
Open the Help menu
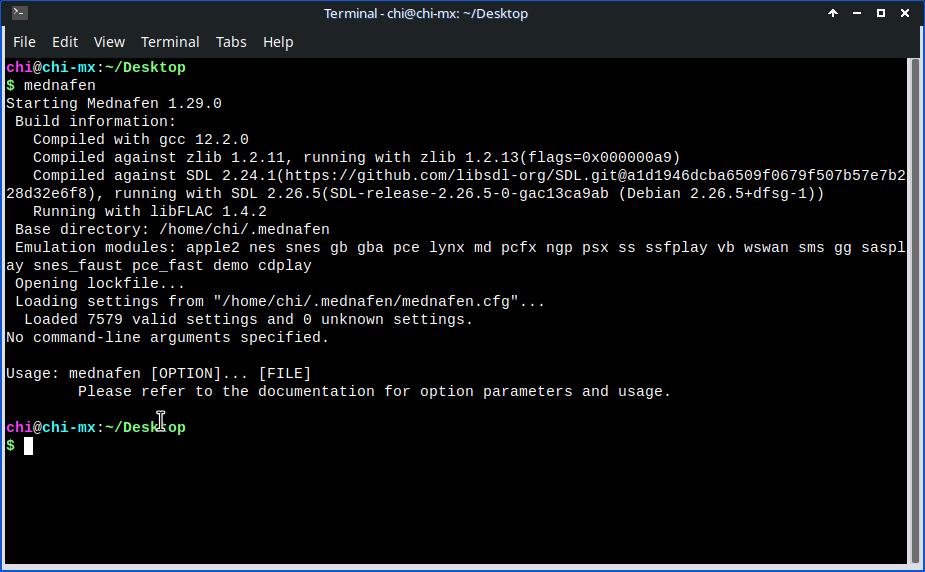coord(278,42)
